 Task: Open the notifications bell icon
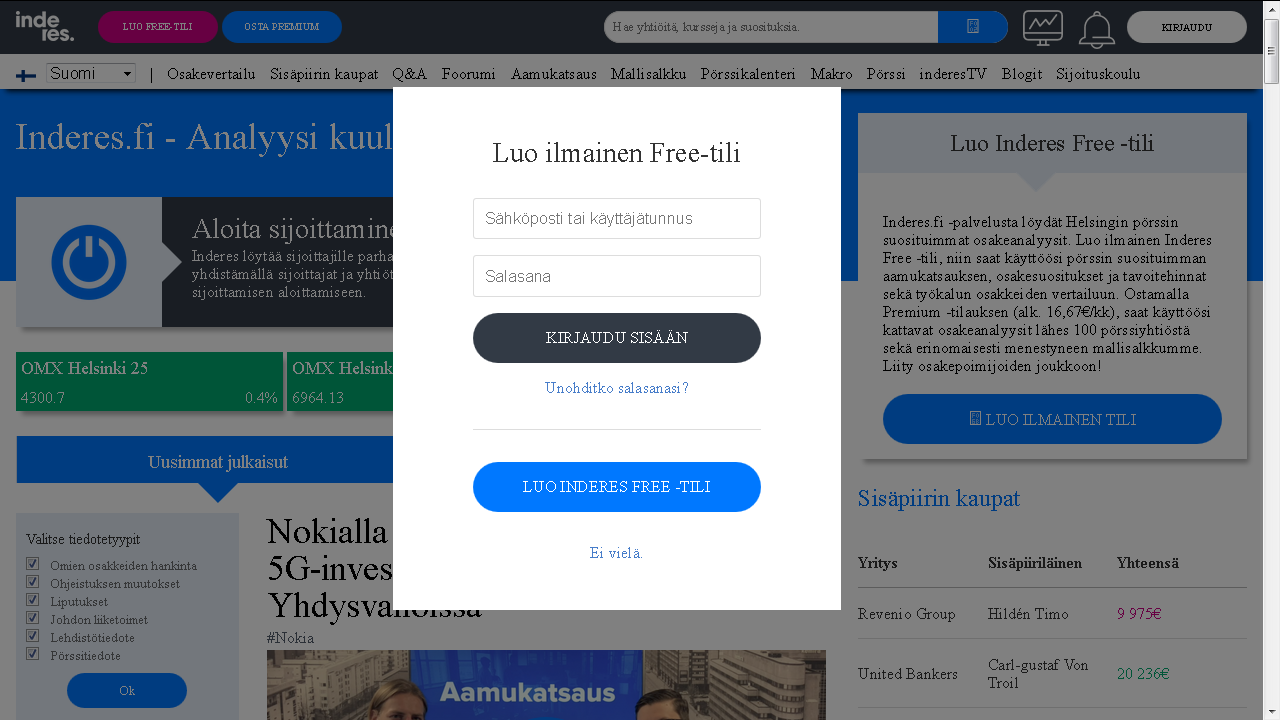coord(1096,29)
